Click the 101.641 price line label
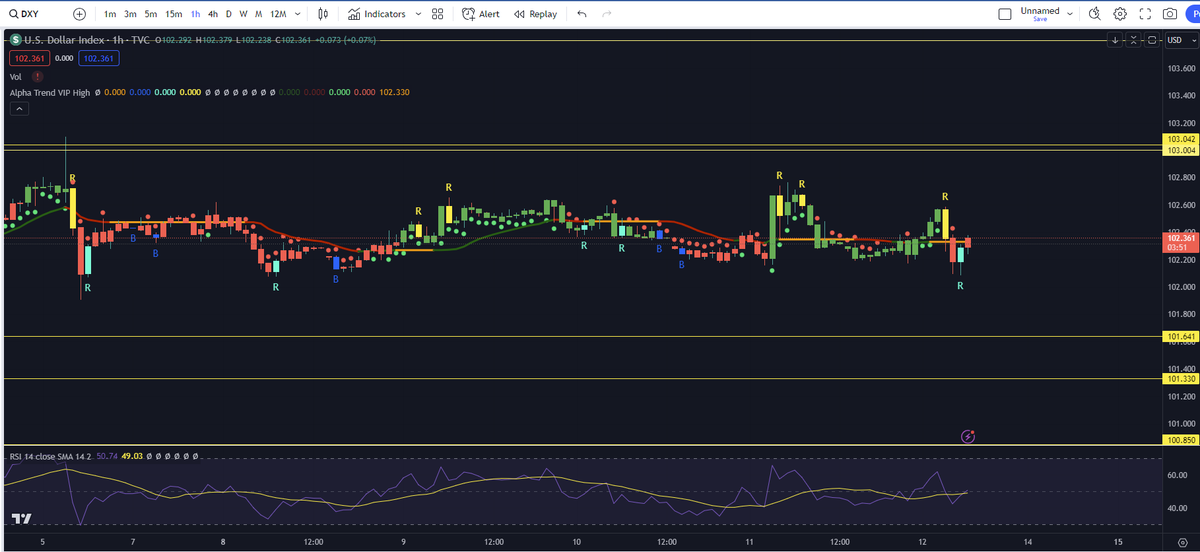 [1181, 337]
